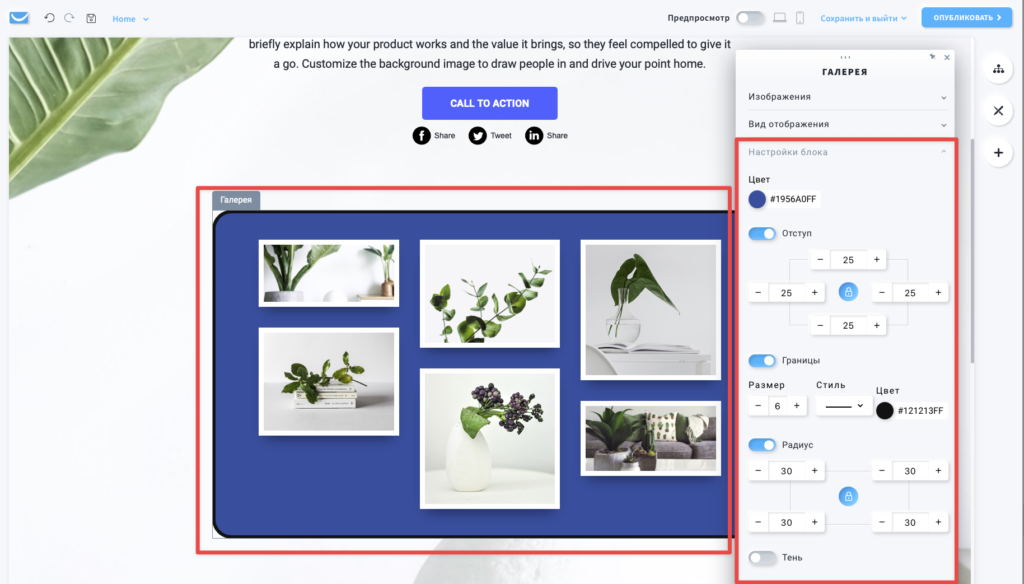
Task: Redo the last action
Action: pos(69,18)
